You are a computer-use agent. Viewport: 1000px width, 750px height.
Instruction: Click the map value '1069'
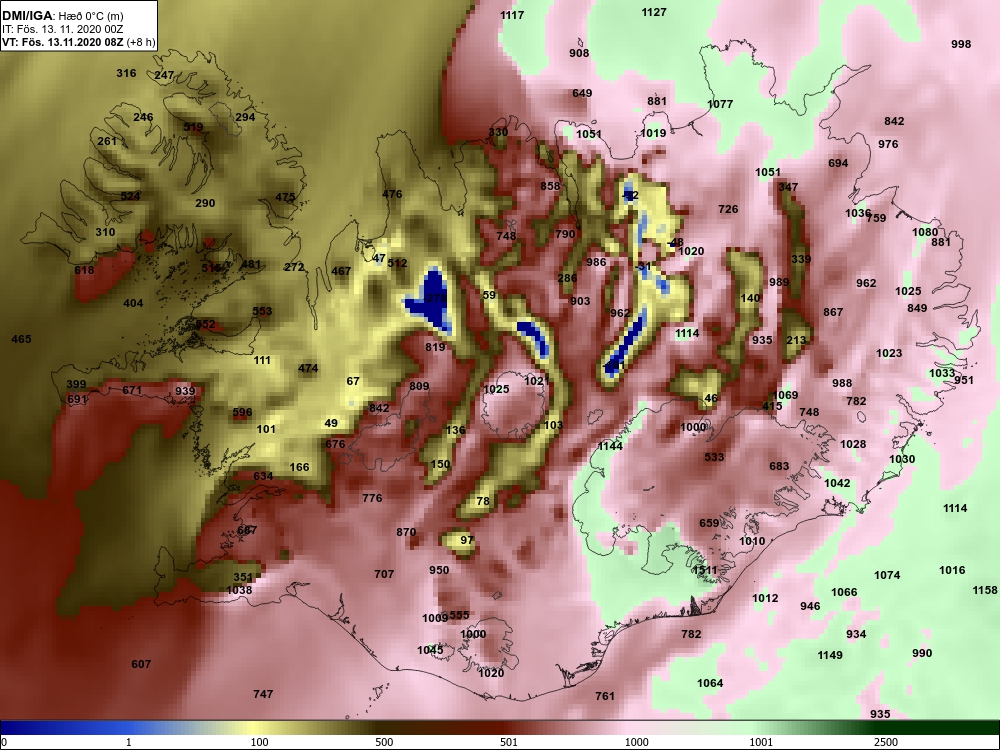(785, 395)
